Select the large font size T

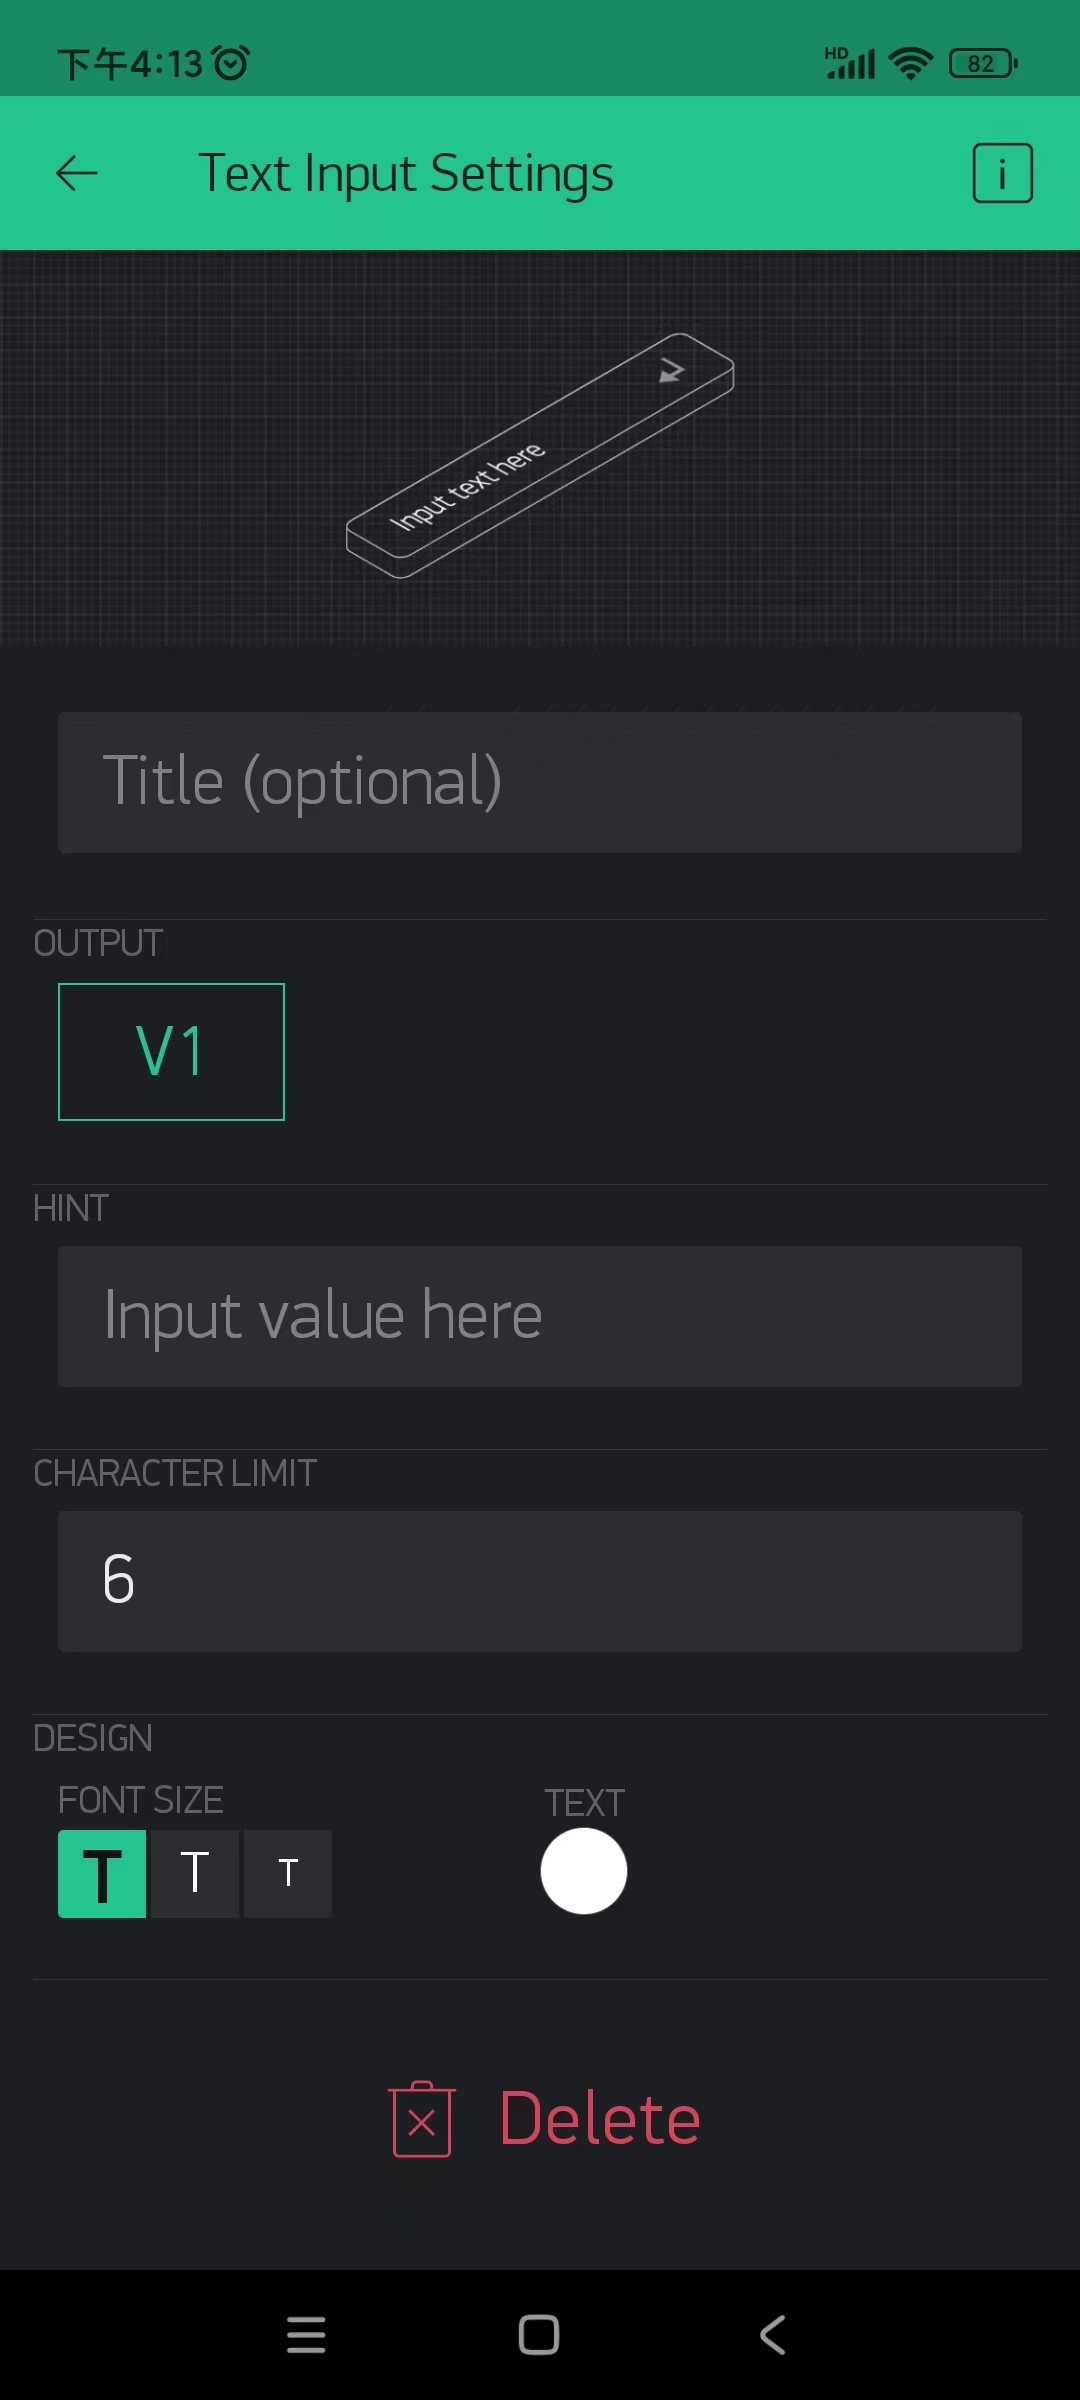click(102, 1874)
